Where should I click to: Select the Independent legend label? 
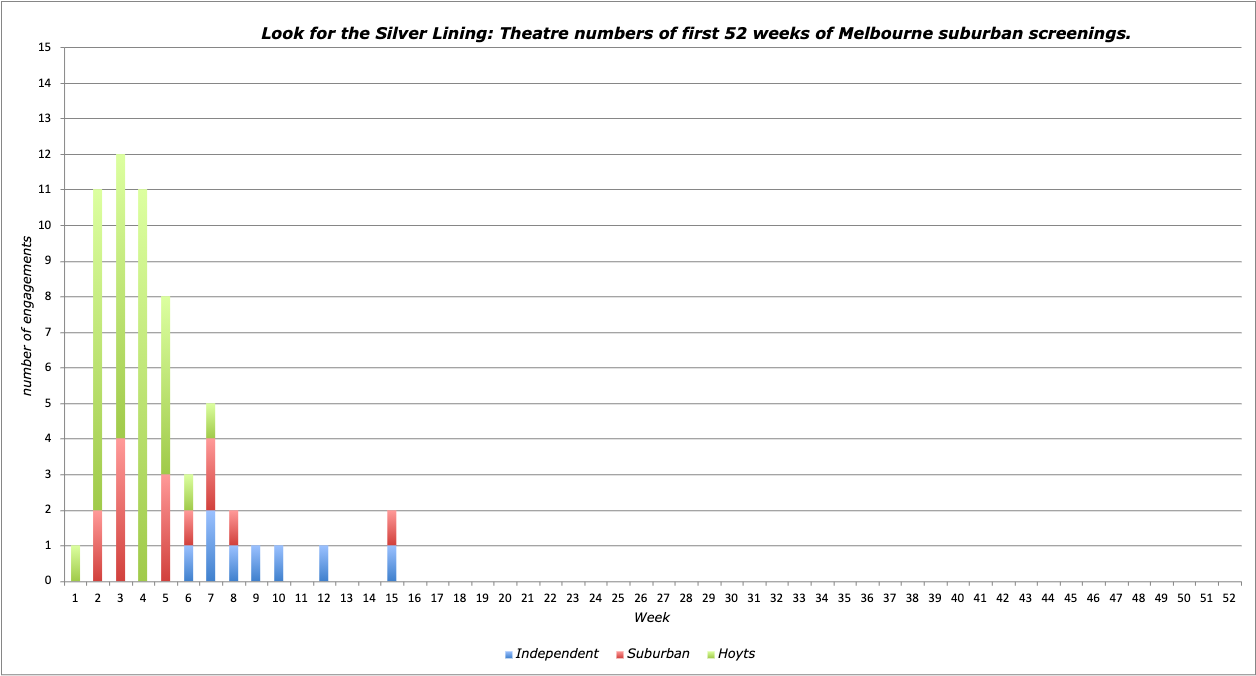pos(557,654)
